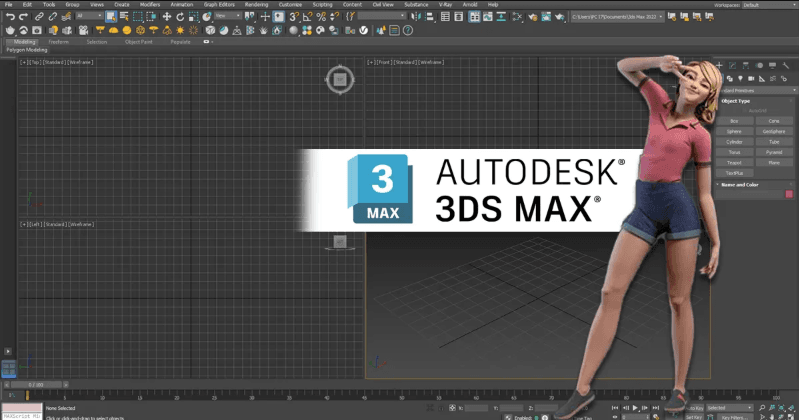Open the V-Ray menu
Viewport: 799px width, 420px height.
[x=445, y=5]
